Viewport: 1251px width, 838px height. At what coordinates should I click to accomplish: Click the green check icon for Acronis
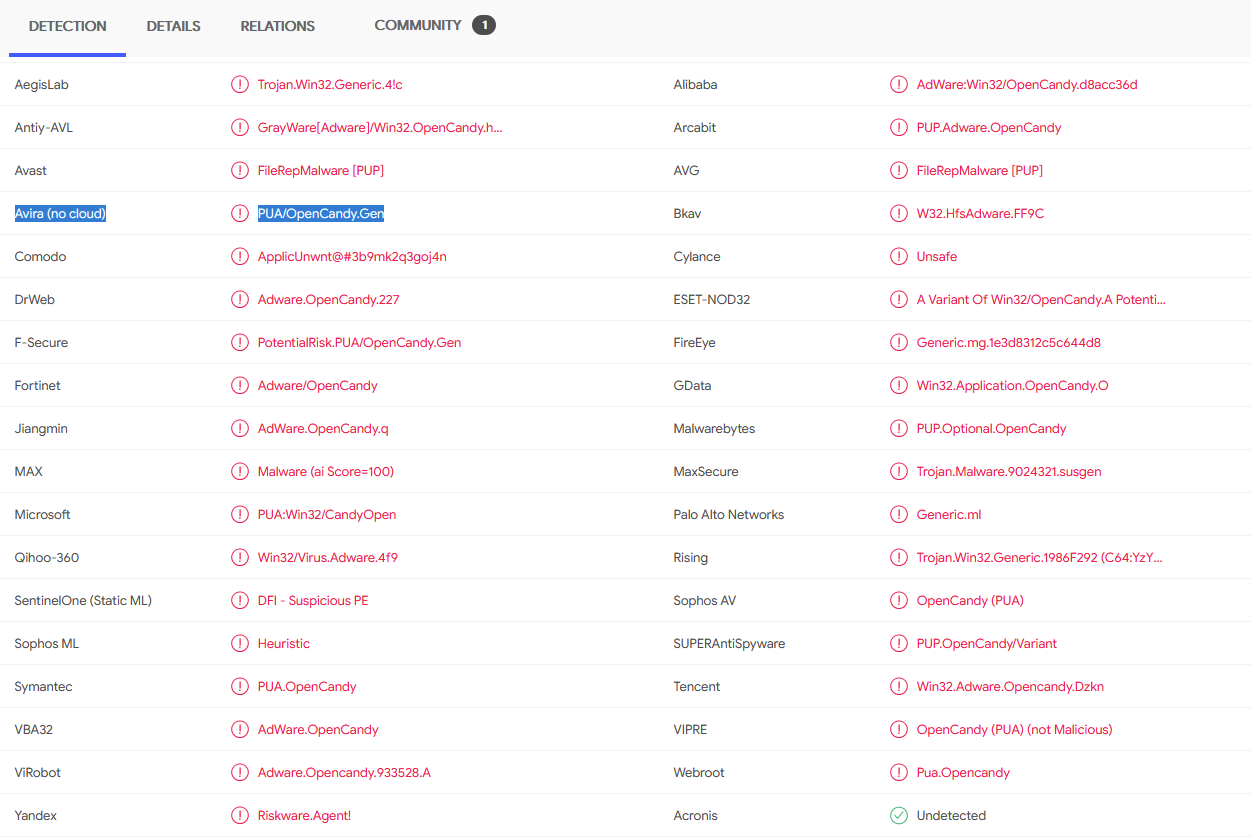pyautogui.click(x=899, y=816)
